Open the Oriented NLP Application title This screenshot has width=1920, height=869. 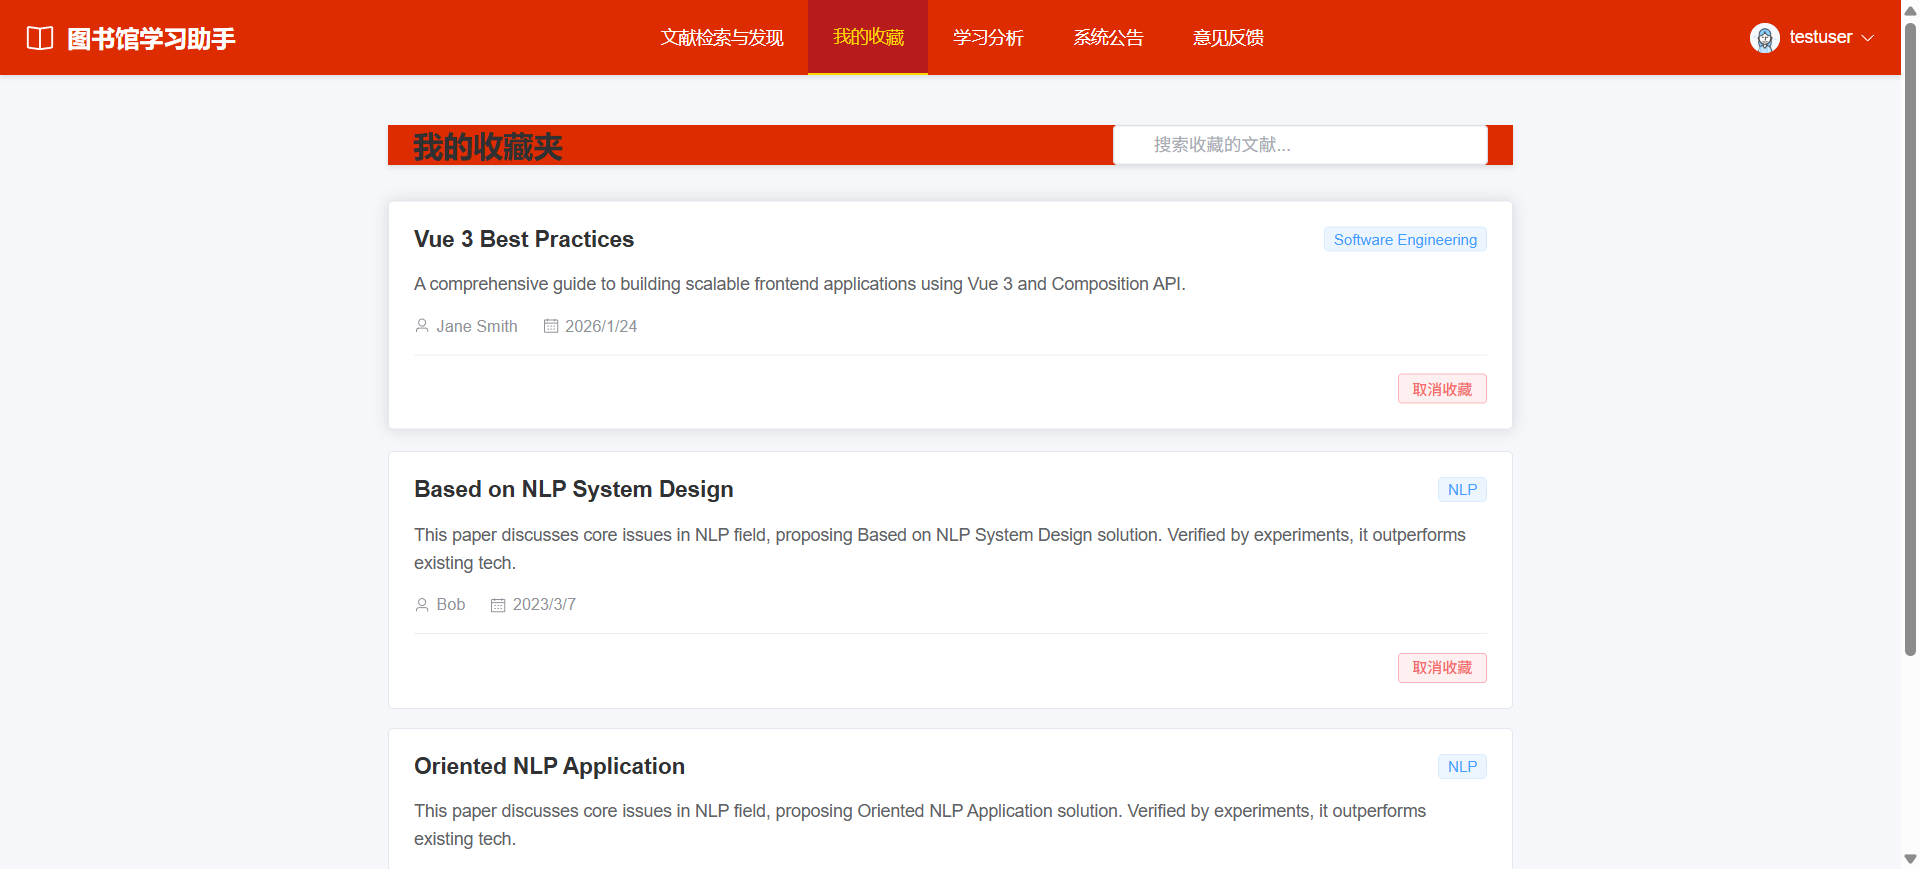click(x=549, y=767)
